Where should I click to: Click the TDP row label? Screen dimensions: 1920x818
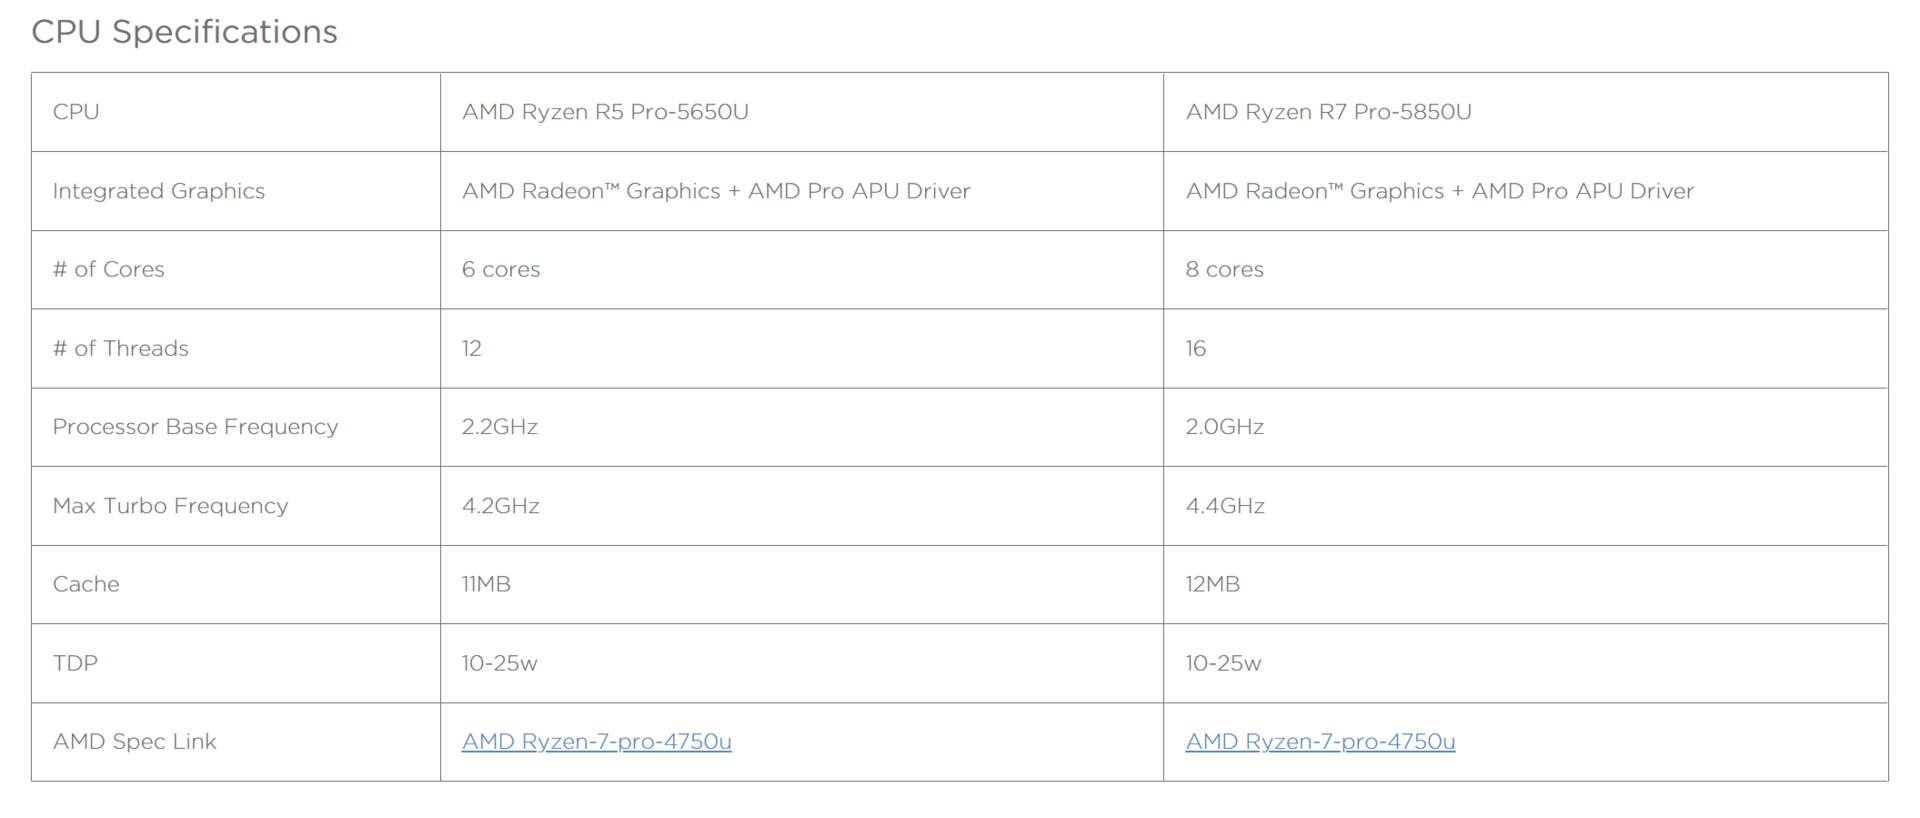(75, 663)
